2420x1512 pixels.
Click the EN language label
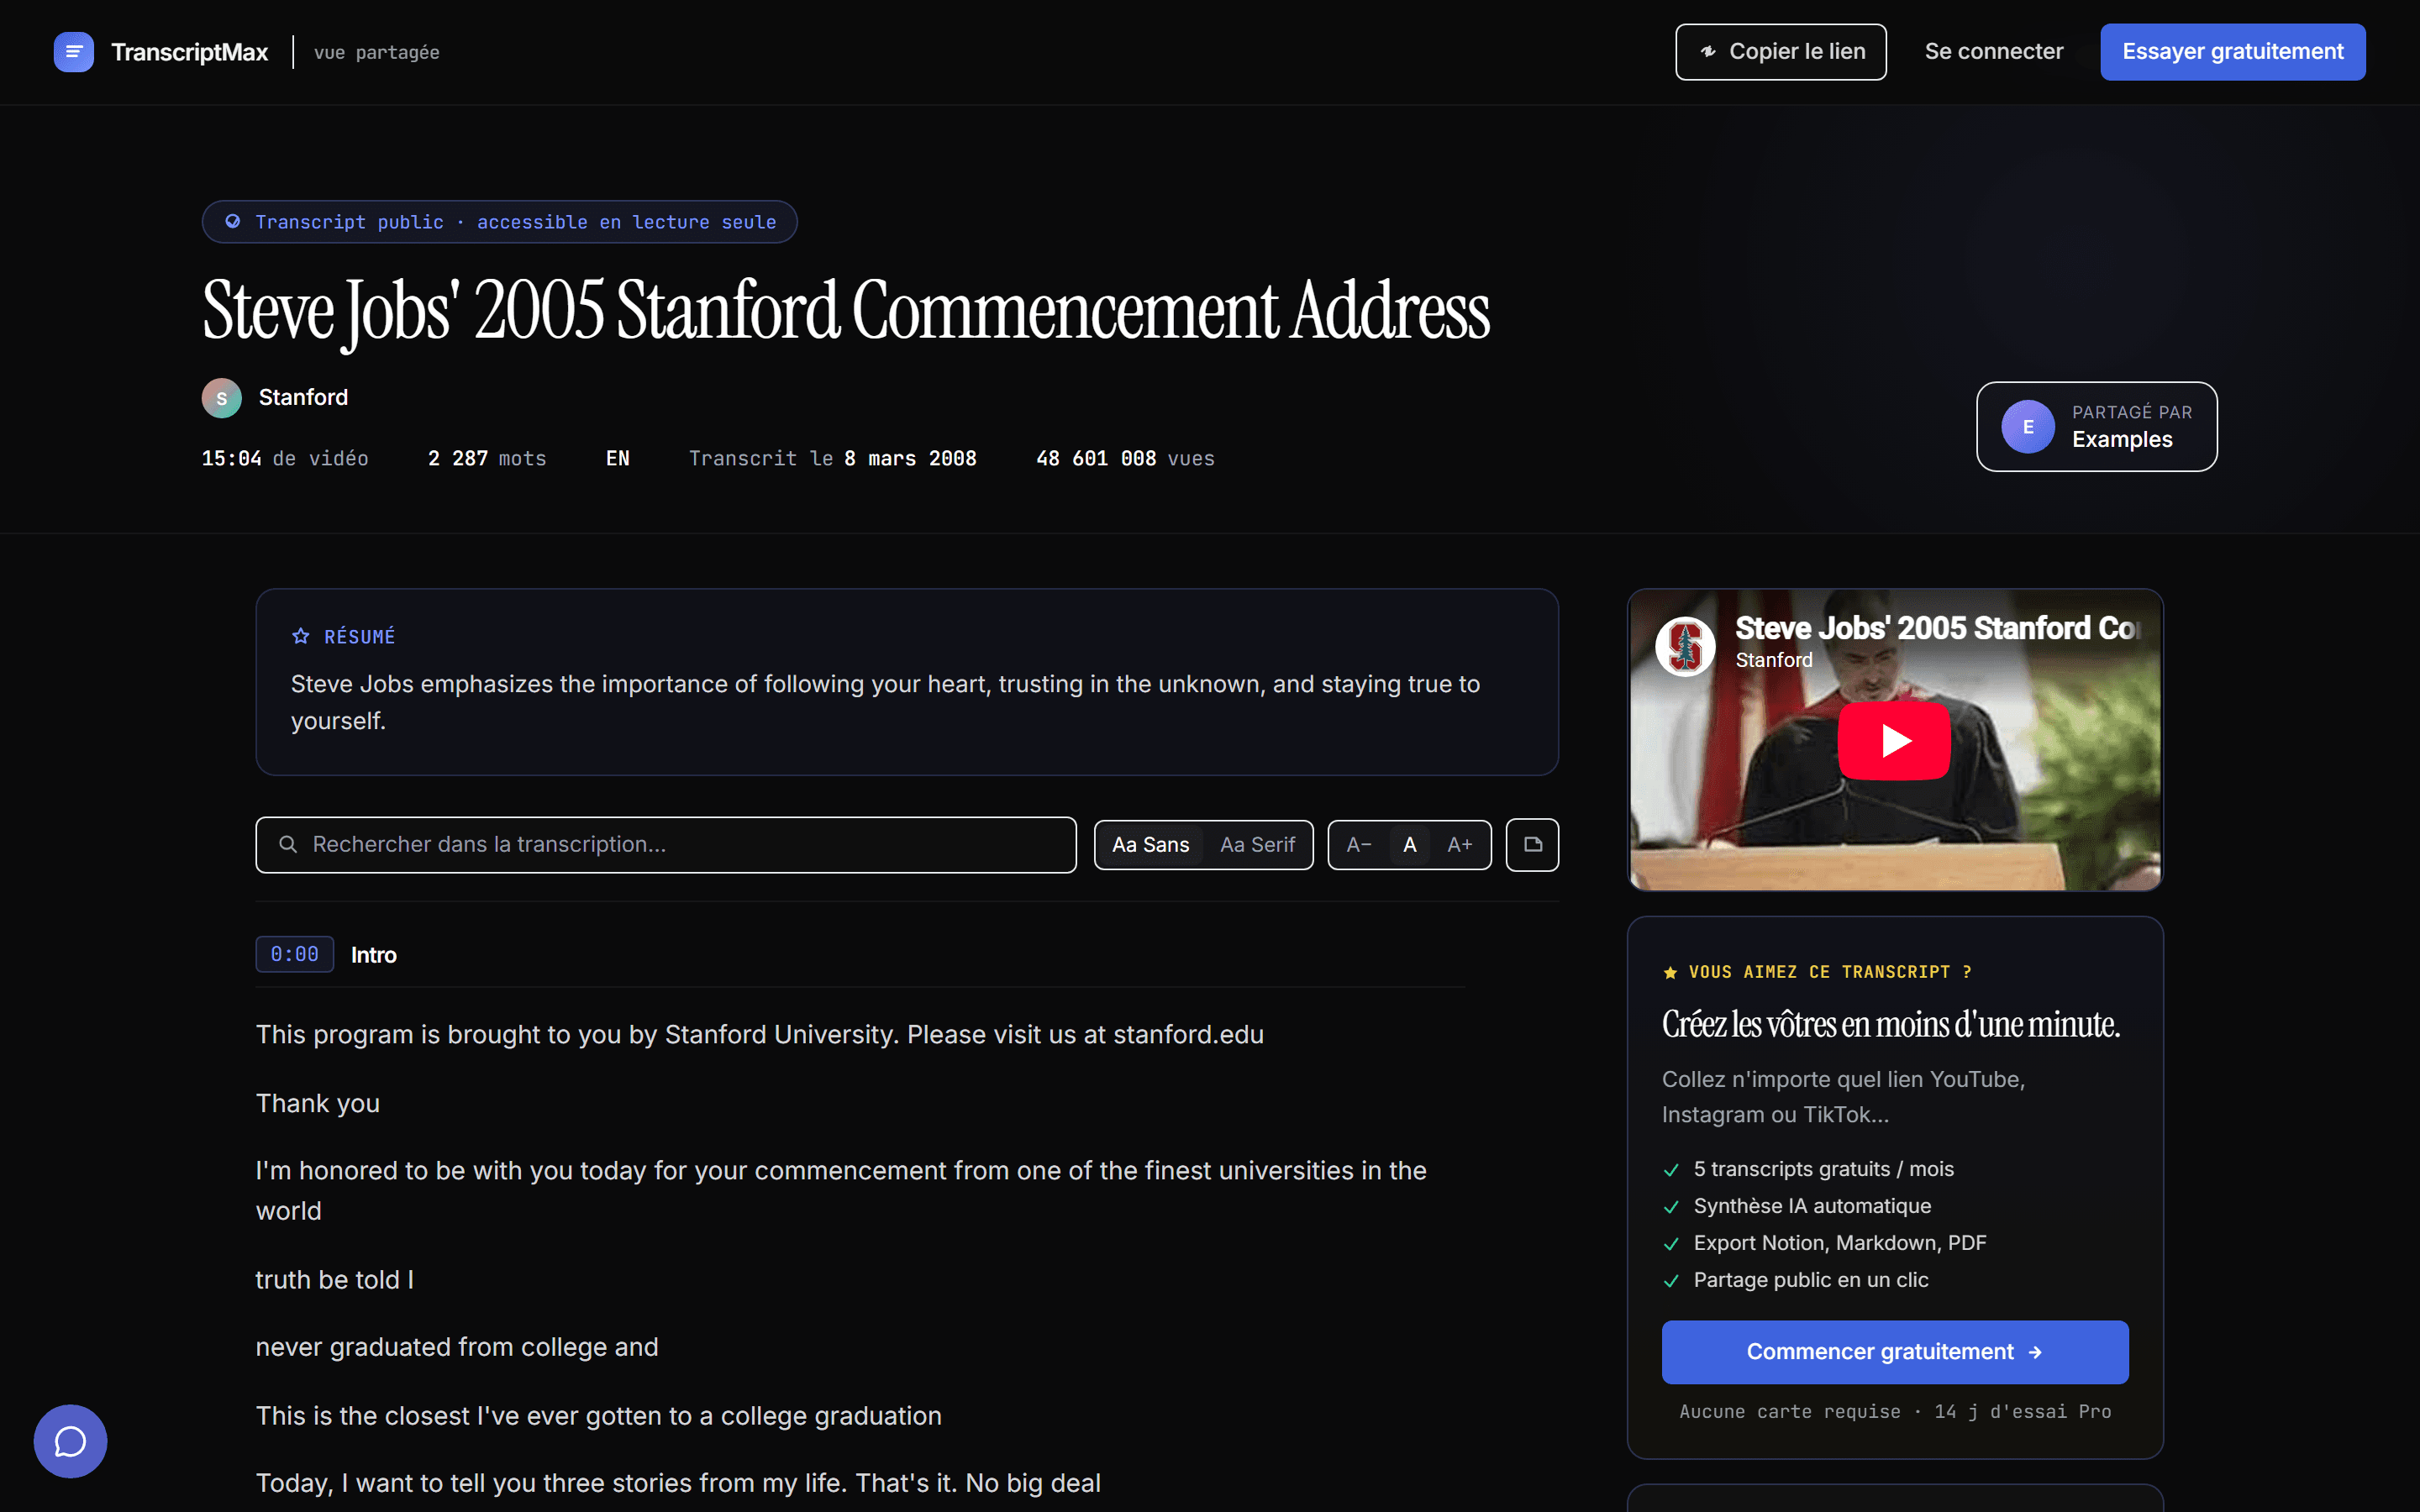(618, 459)
